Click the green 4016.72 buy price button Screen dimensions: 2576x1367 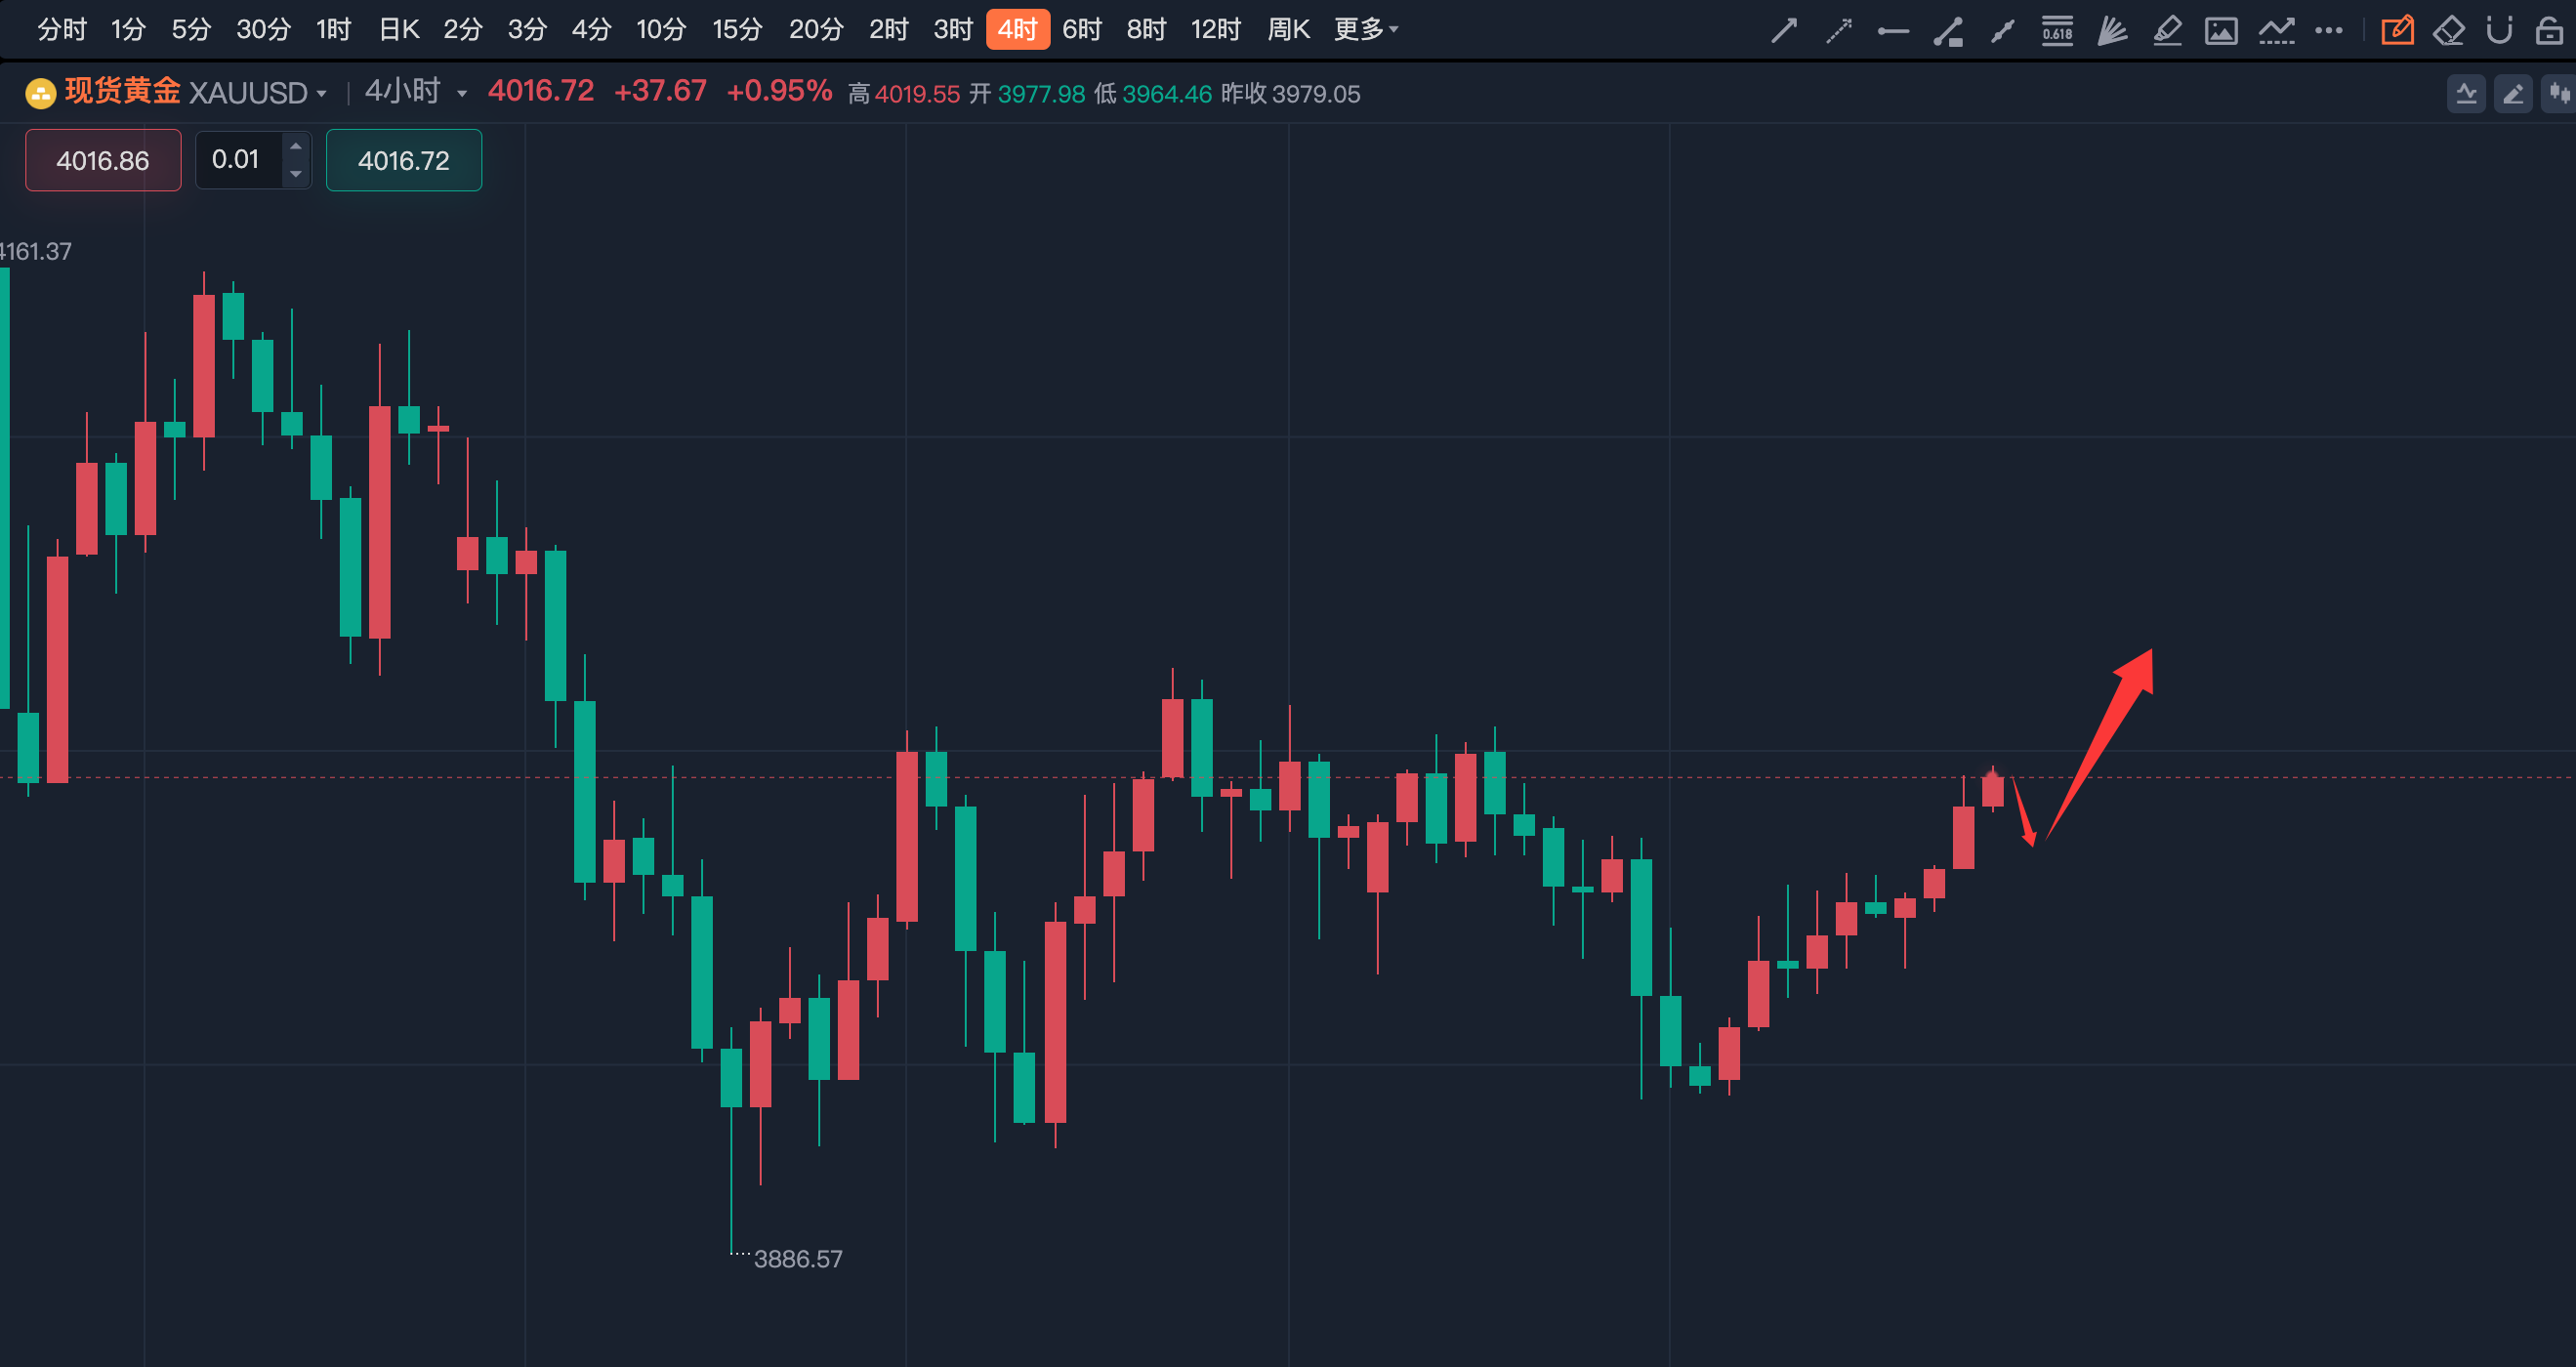click(403, 160)
